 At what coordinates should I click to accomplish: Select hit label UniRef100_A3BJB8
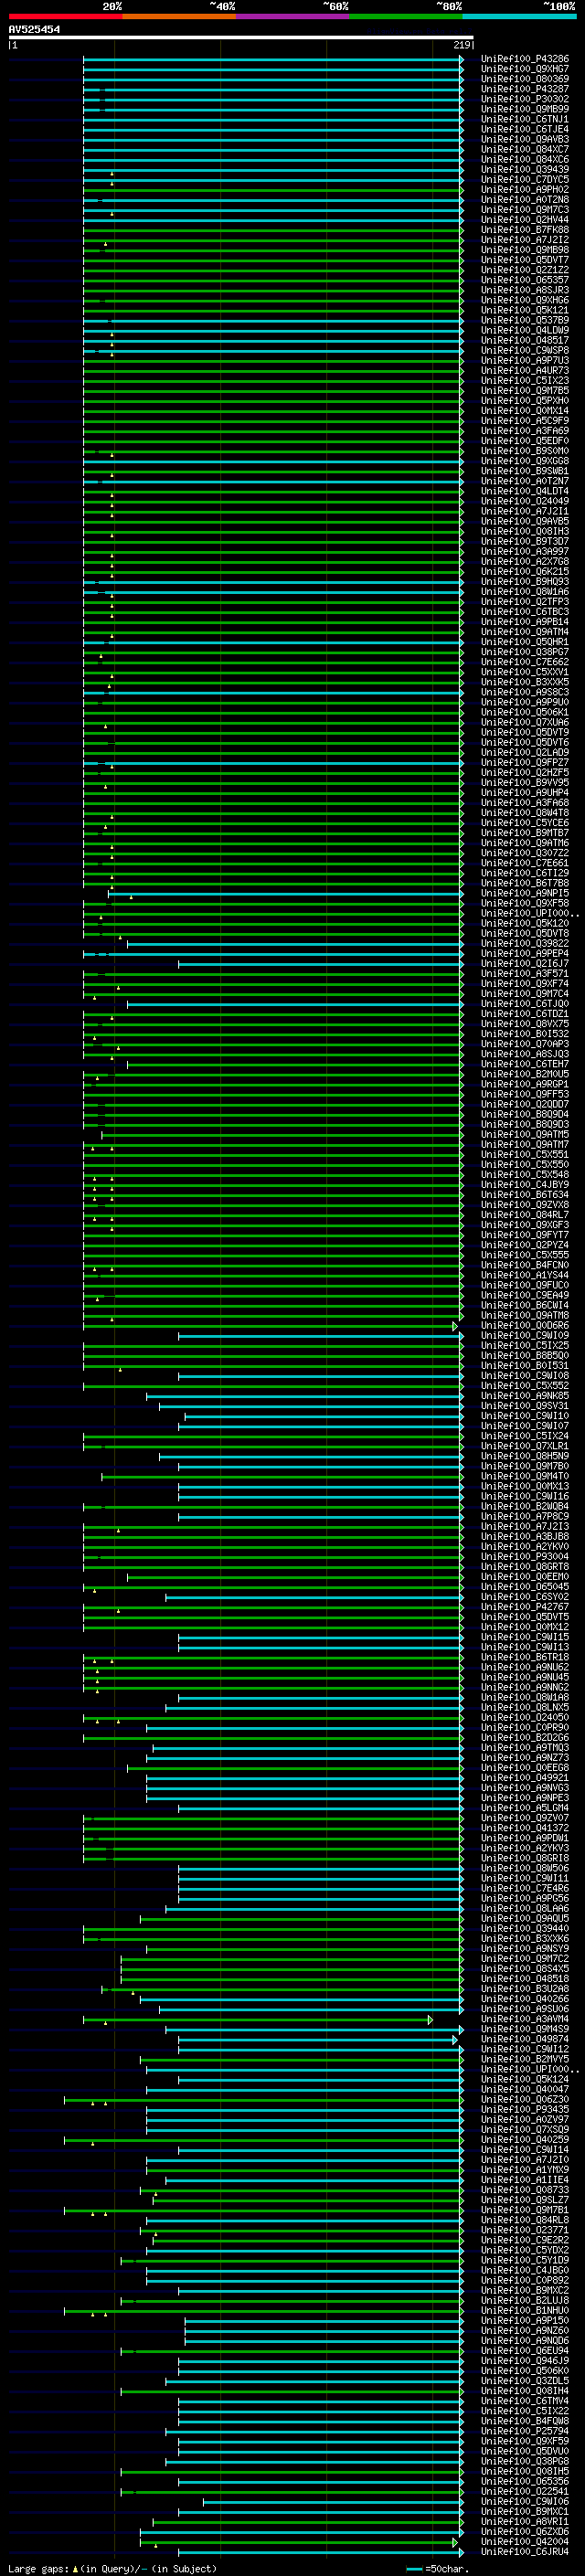525,1536
